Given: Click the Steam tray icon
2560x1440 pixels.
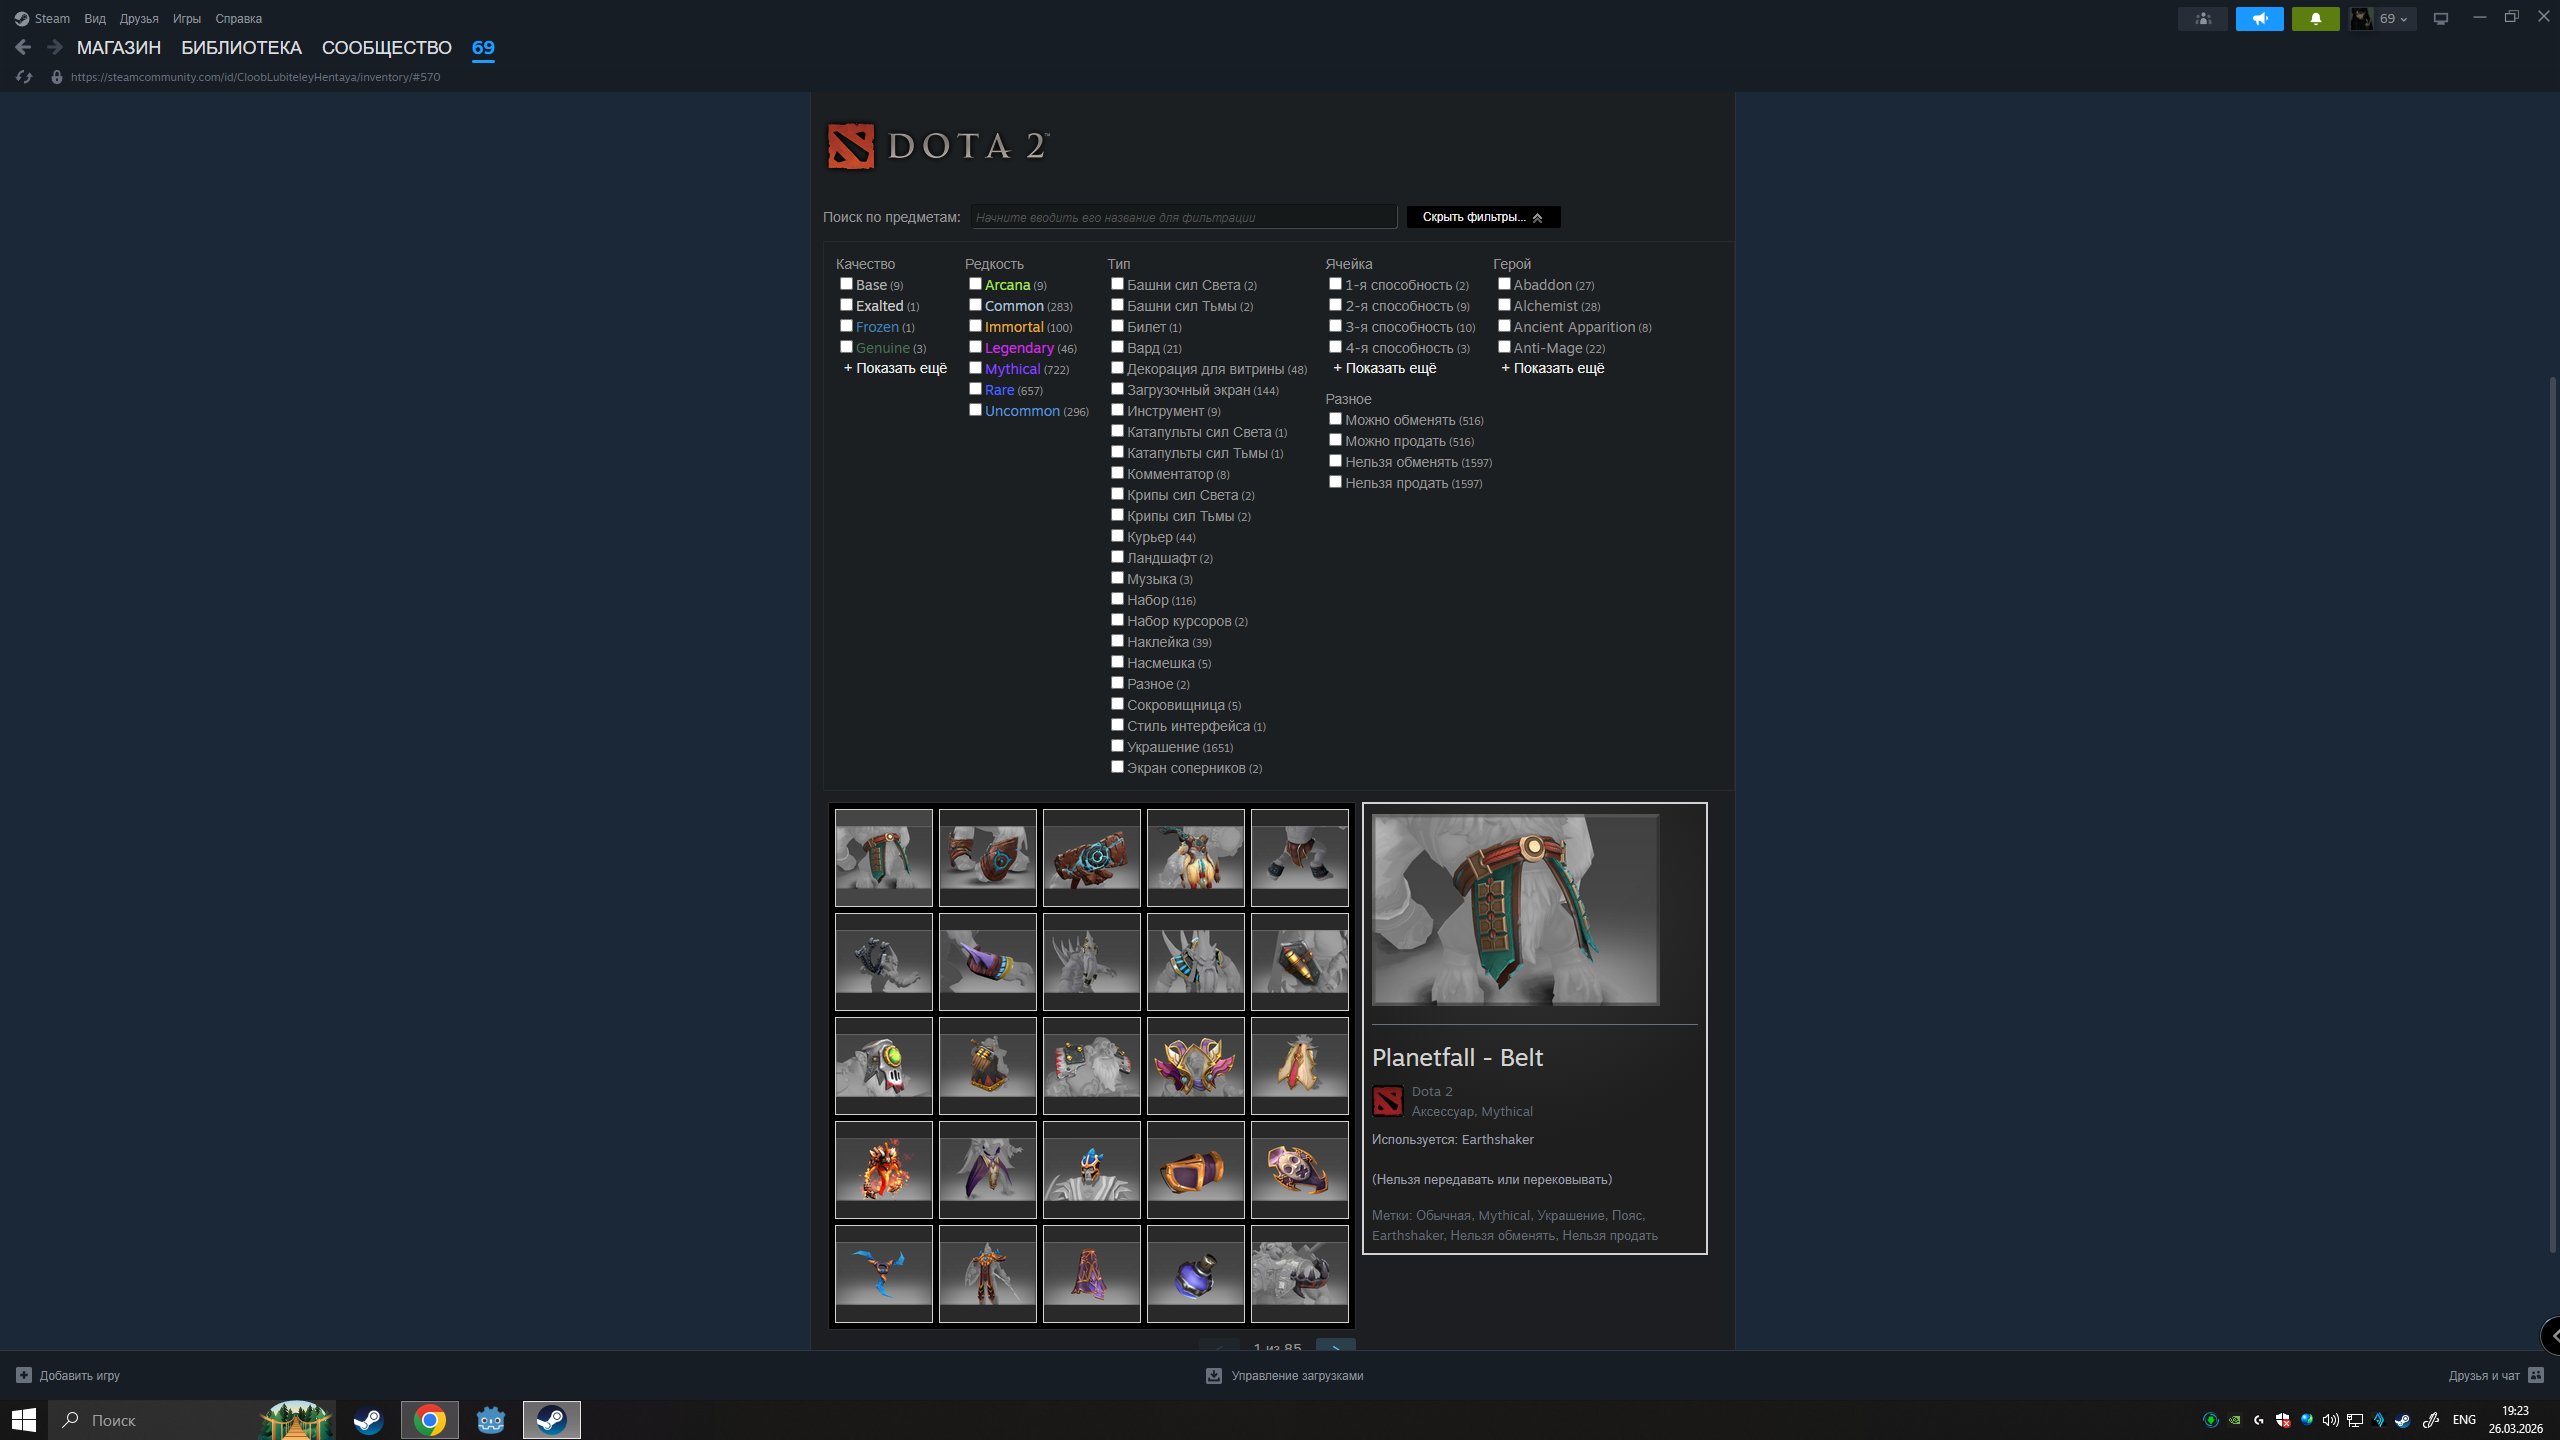Looking at the screenshot, I should click(x=2403, y=1420).
